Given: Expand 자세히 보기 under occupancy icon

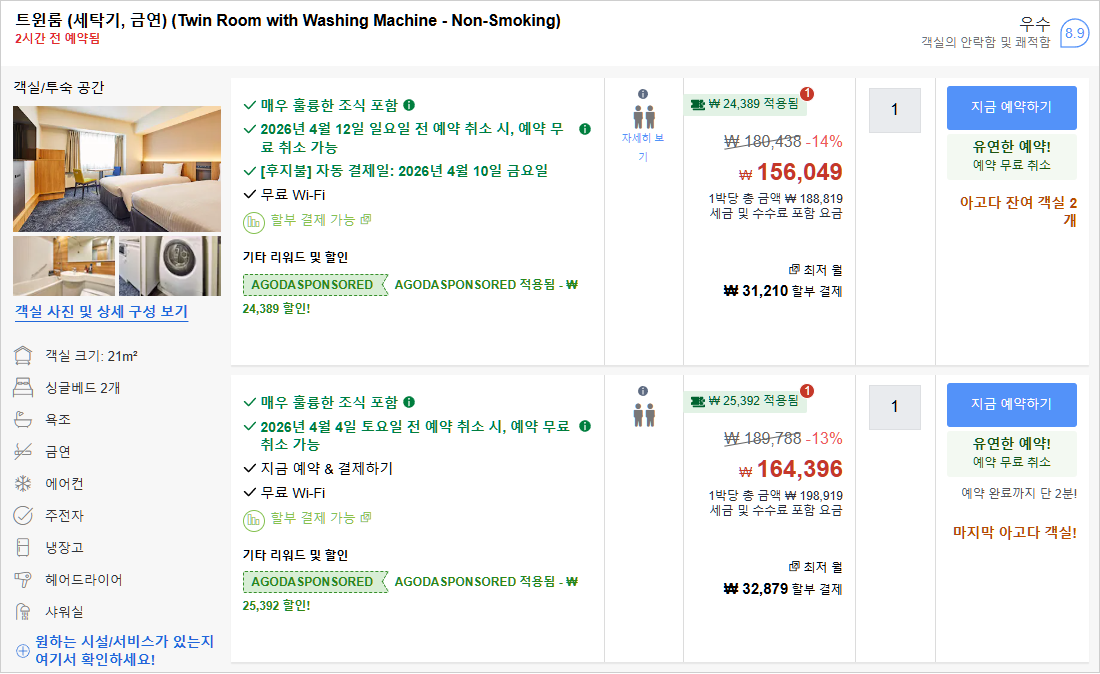Looking at the screenshot, I should click(643, 147).
